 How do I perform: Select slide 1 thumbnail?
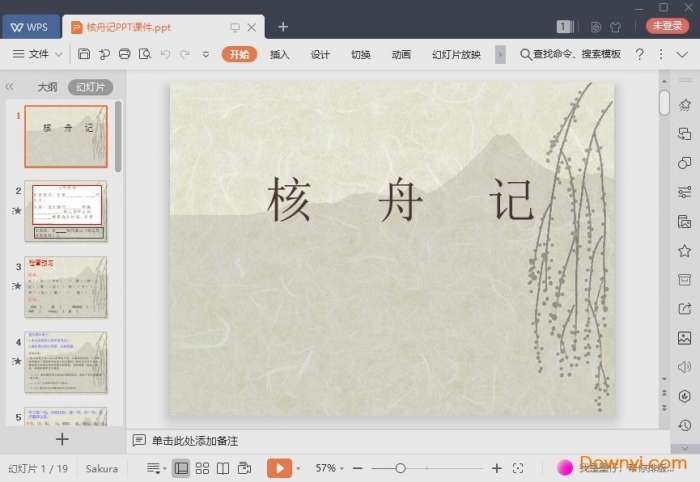[x=66, y=137]
